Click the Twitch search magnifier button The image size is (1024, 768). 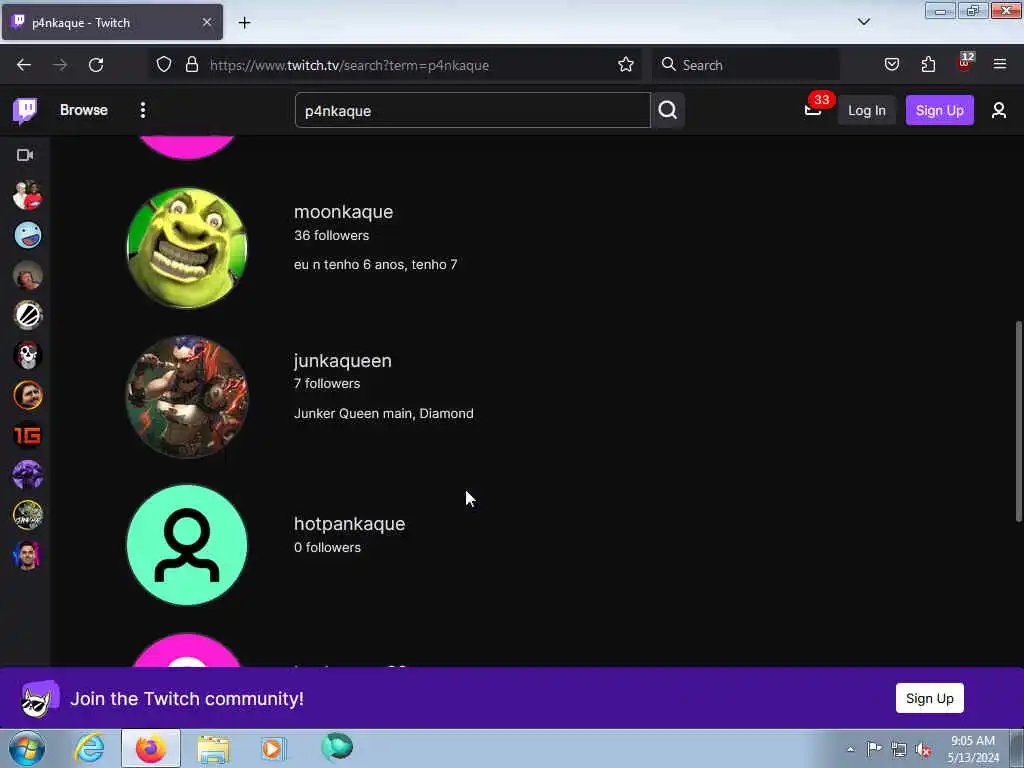pyautogui.click(x=667, y=110)
